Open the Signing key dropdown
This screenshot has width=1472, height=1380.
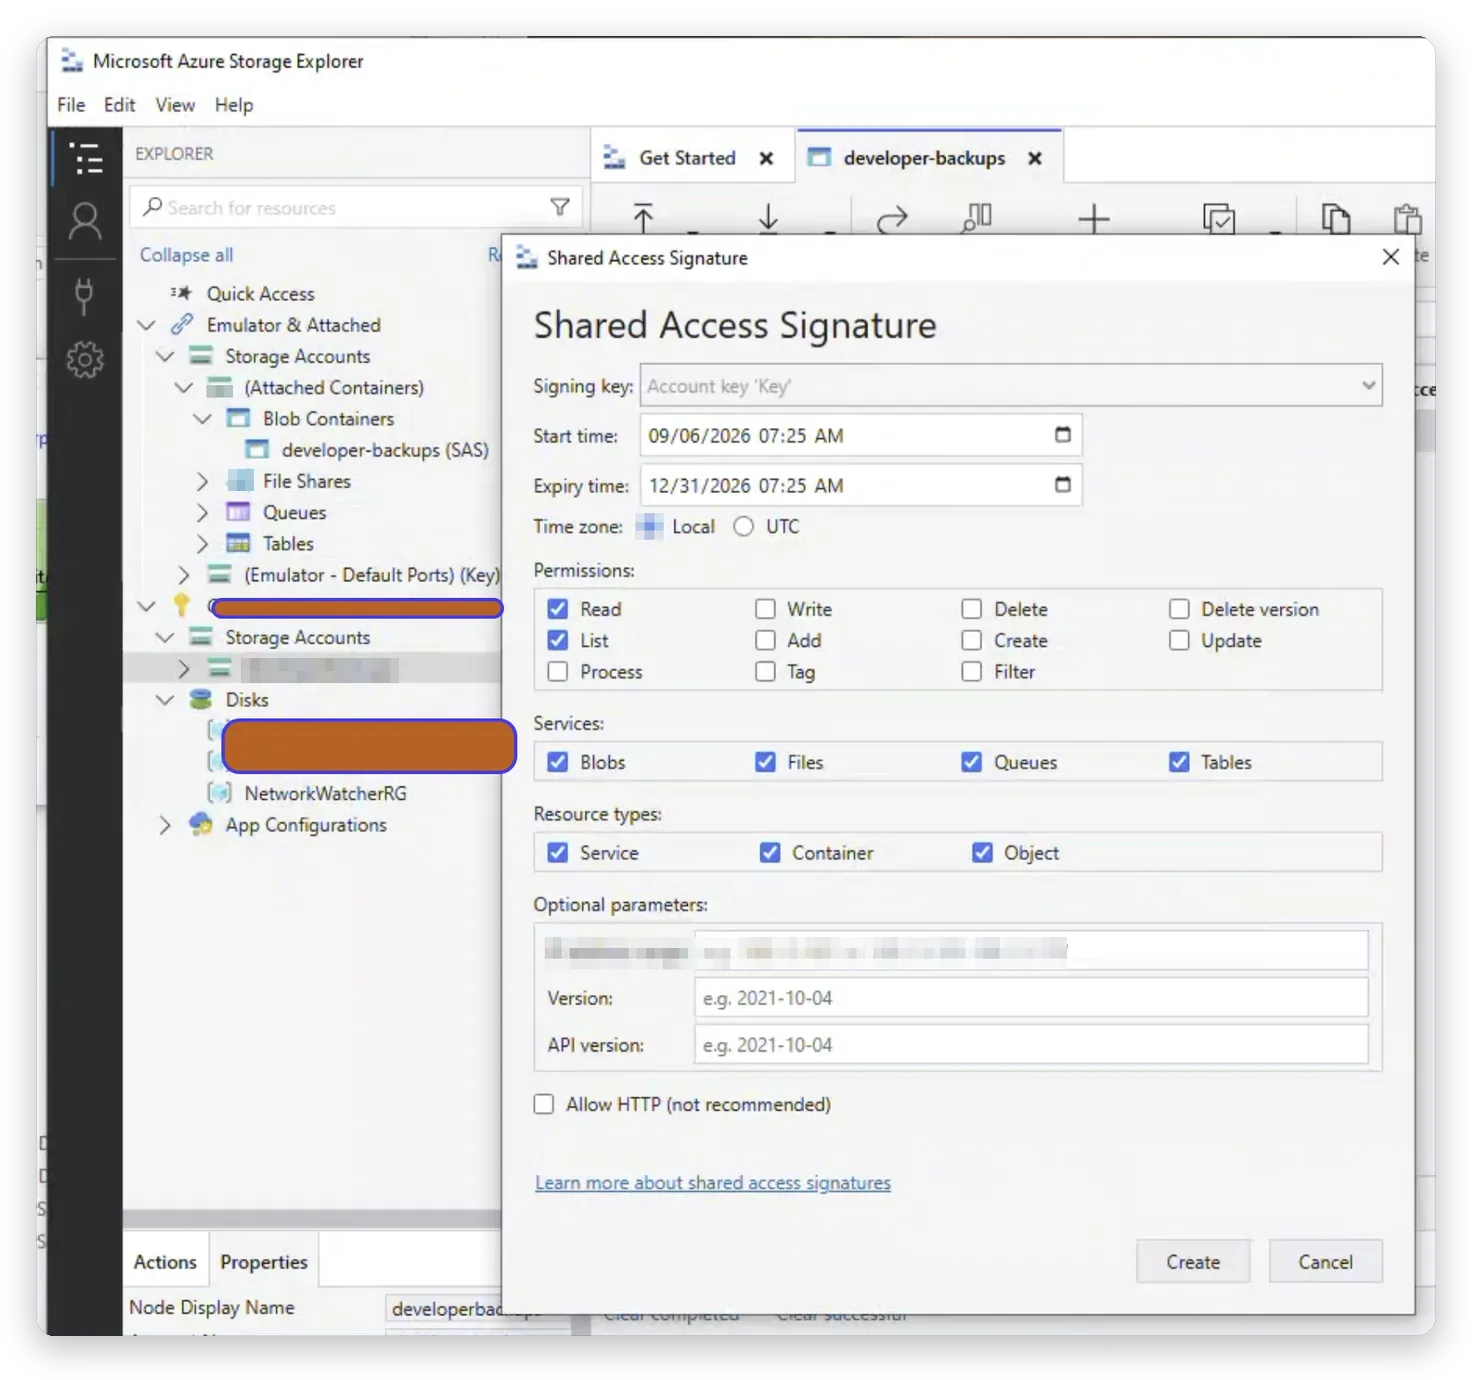coord(1011,385)
